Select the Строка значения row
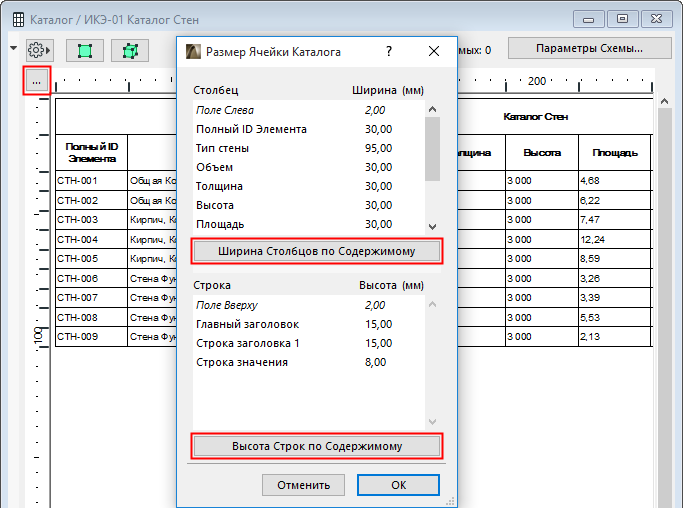Screen dimensions: 683x508 pyautogui.click(x=308, y=362)
